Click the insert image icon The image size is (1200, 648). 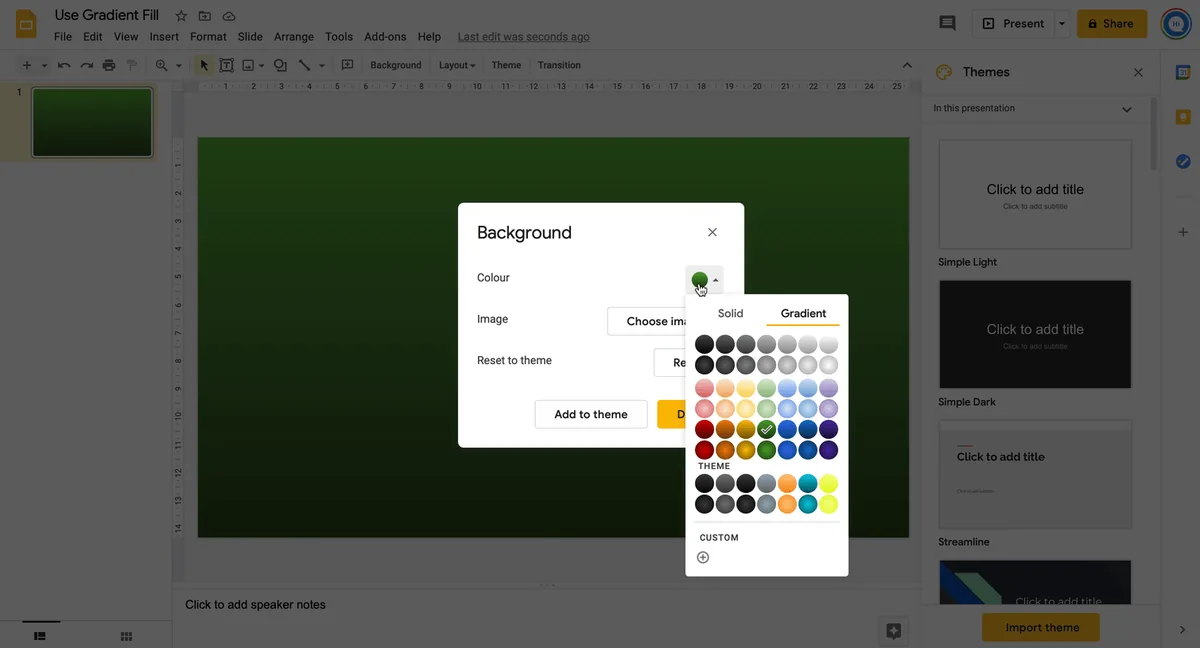click(248, 65)
